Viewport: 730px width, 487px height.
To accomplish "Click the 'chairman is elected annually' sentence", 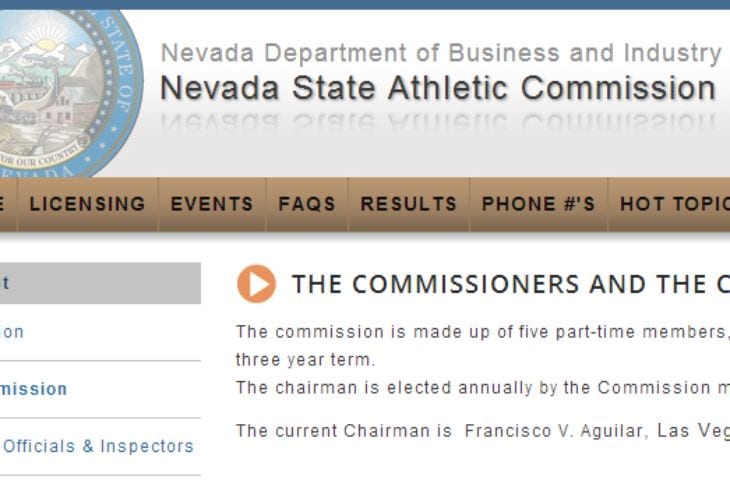I will point(482,388).
